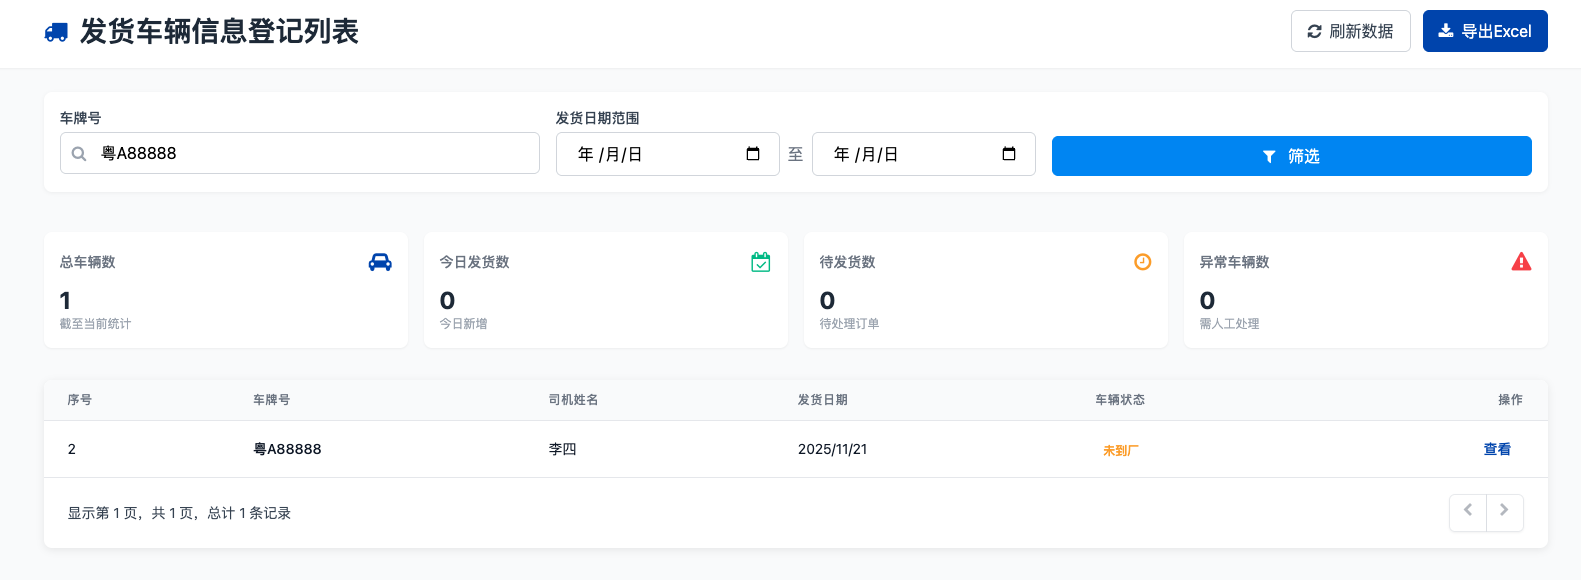This screenshot has height=580, width=1581.
Task: Click the 发货日期 column header
Action: pos(822,400)
